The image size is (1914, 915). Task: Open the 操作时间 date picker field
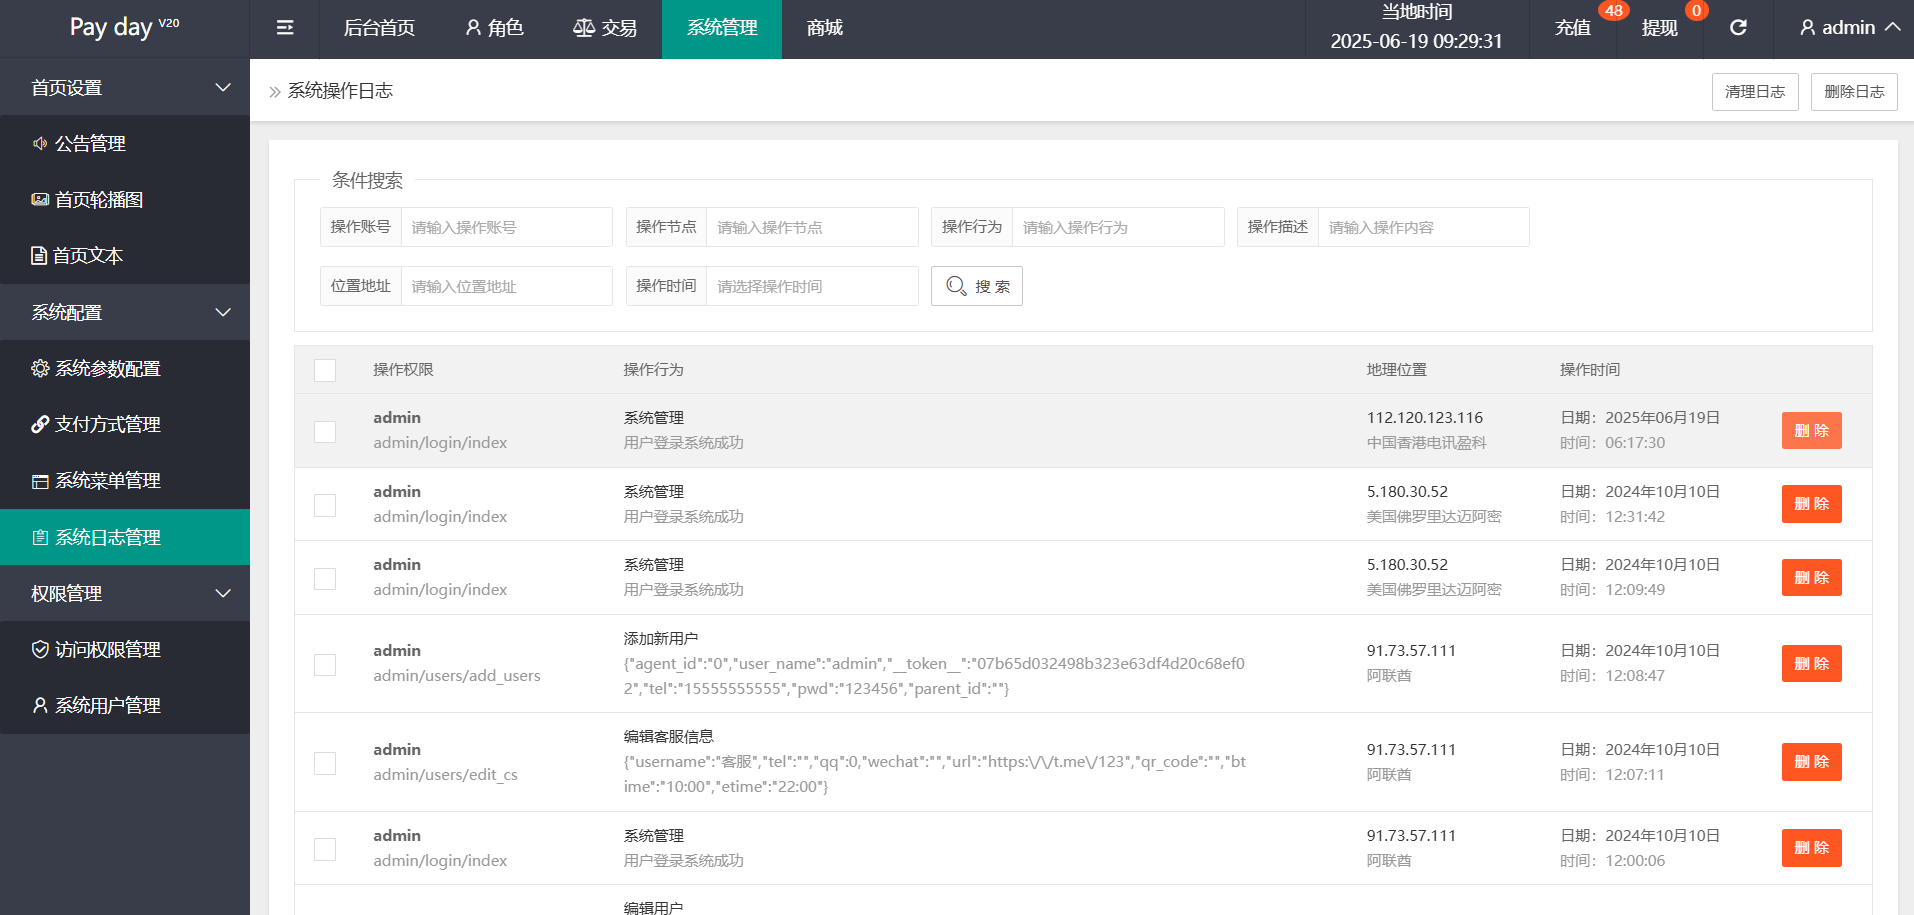click(x=812, y=286)
